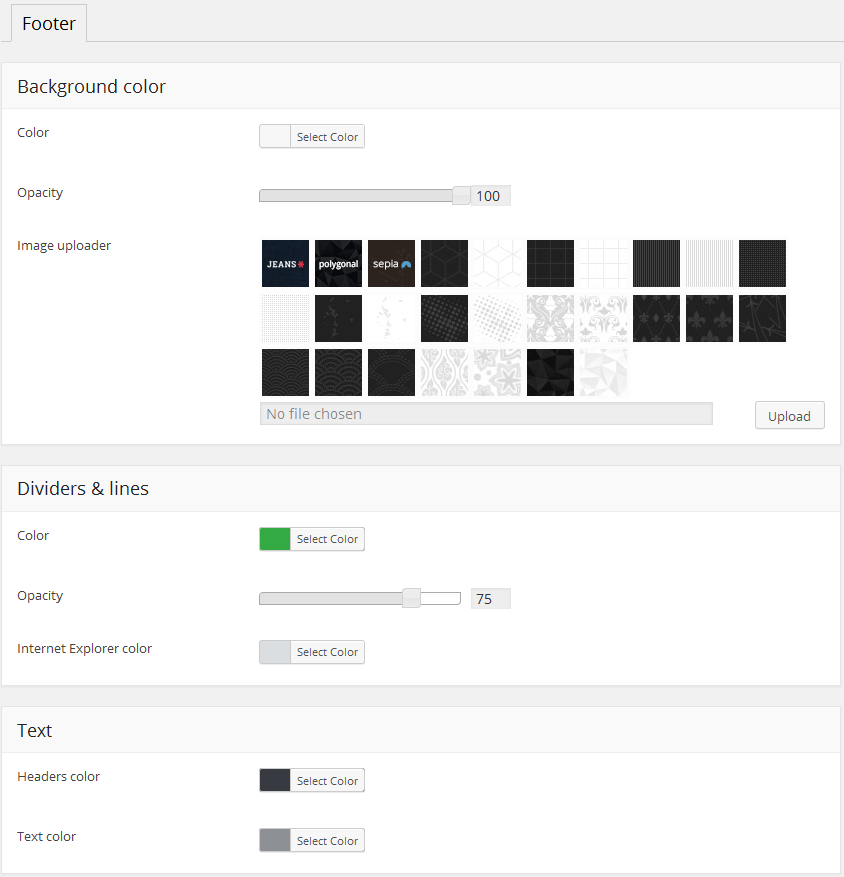
Task: Click the Headers color dark swatch
Action: pos(275,780)
